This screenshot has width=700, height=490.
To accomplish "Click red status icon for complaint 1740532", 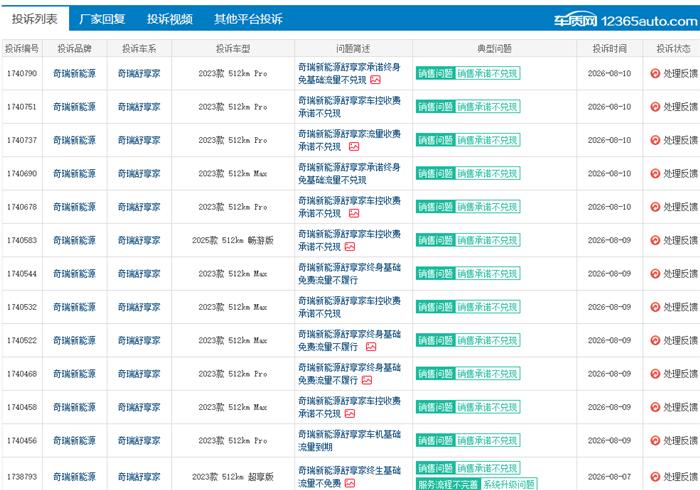I will 655,307.
